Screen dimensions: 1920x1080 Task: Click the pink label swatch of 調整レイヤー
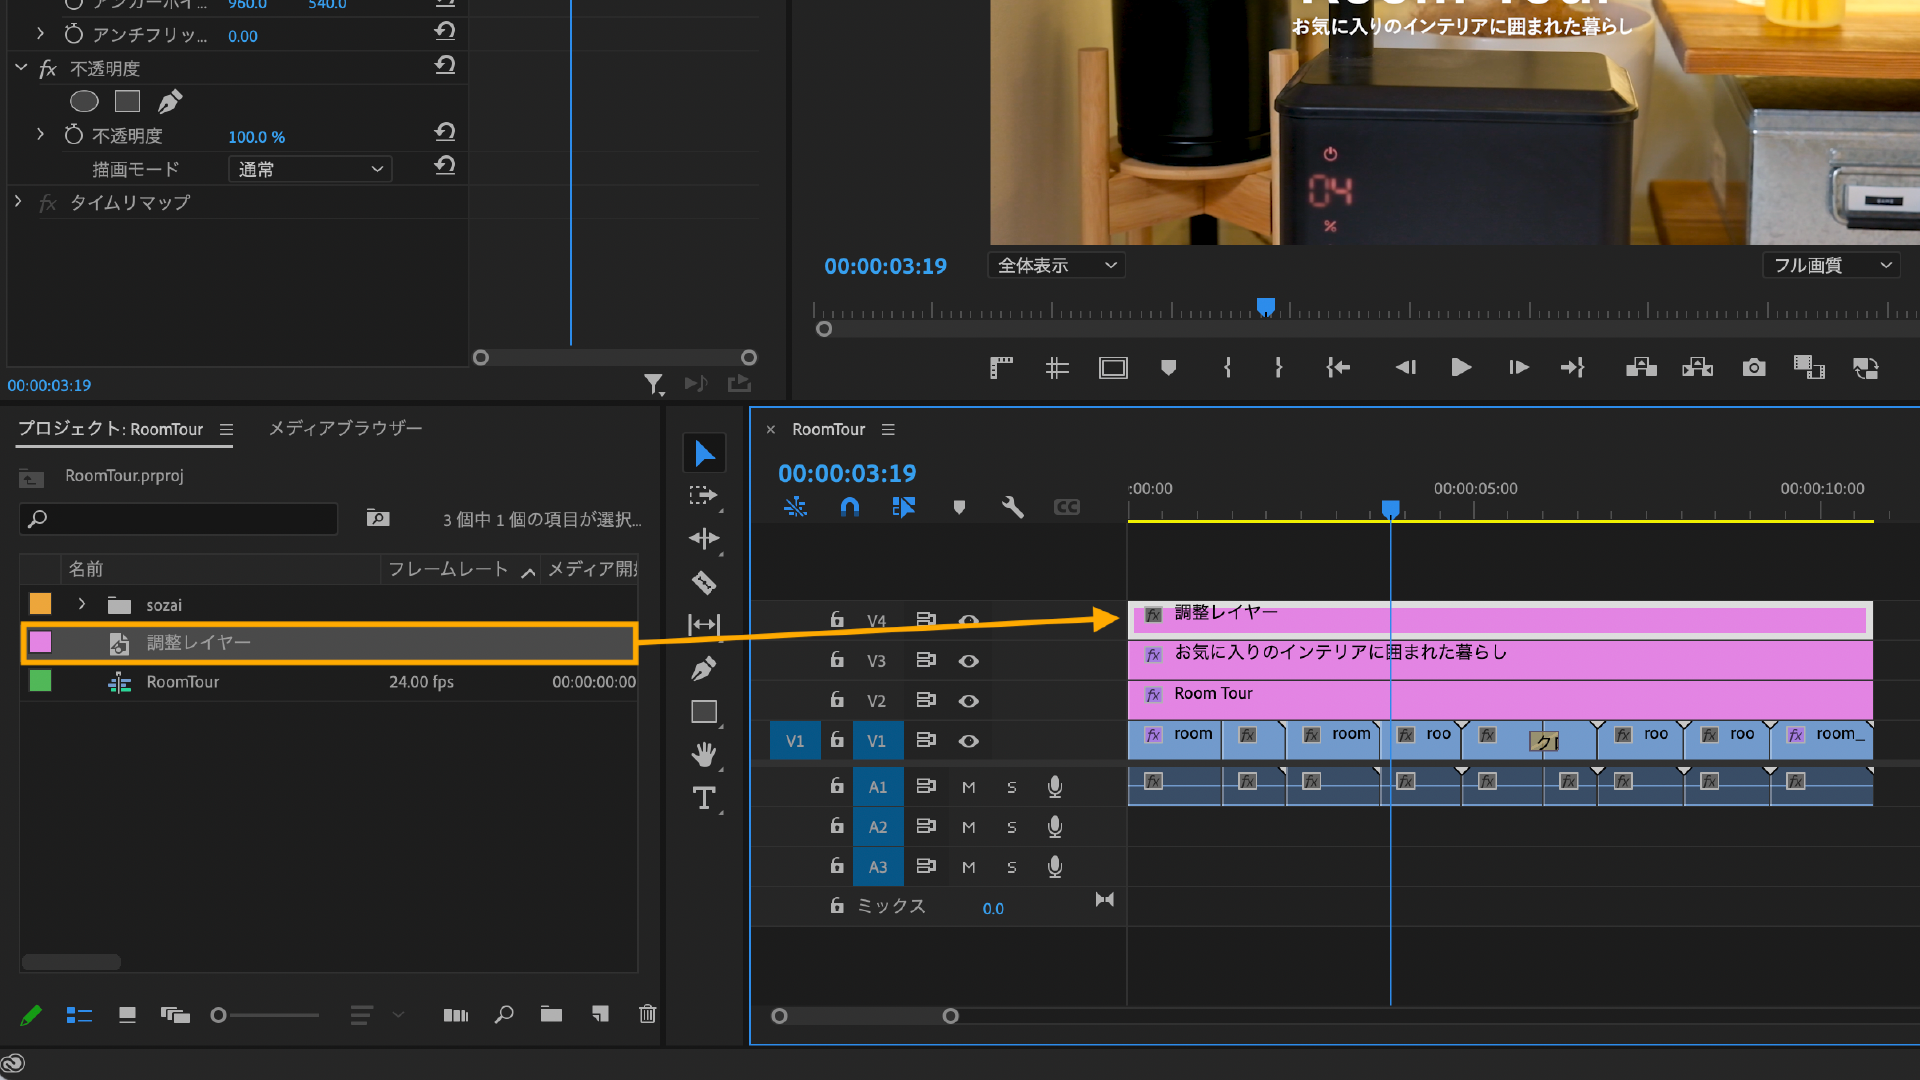[x=40, y=642]
